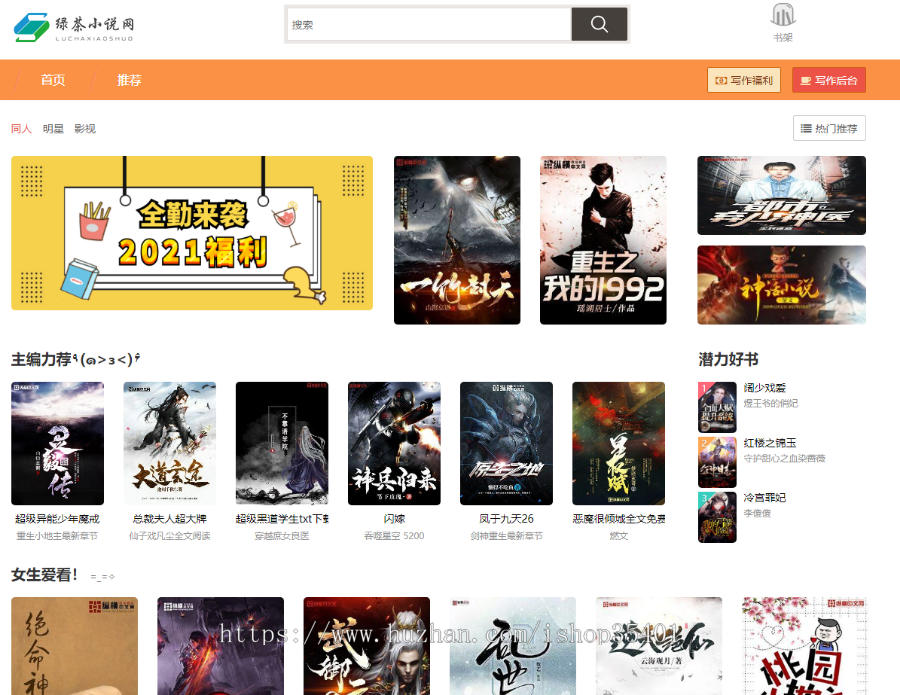900x695 pixels.
Task: Click the 闪嫁 title link
Action: click(394, 519)
